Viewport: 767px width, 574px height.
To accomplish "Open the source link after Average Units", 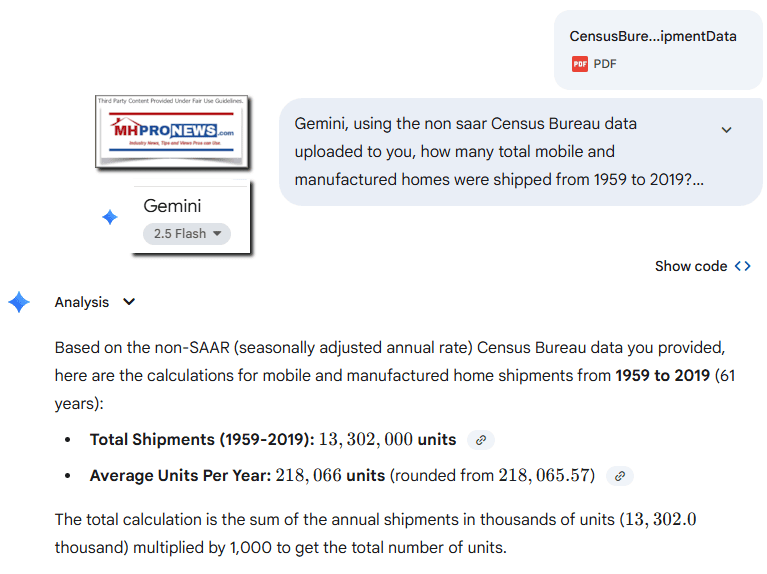I will coord(620,476).
